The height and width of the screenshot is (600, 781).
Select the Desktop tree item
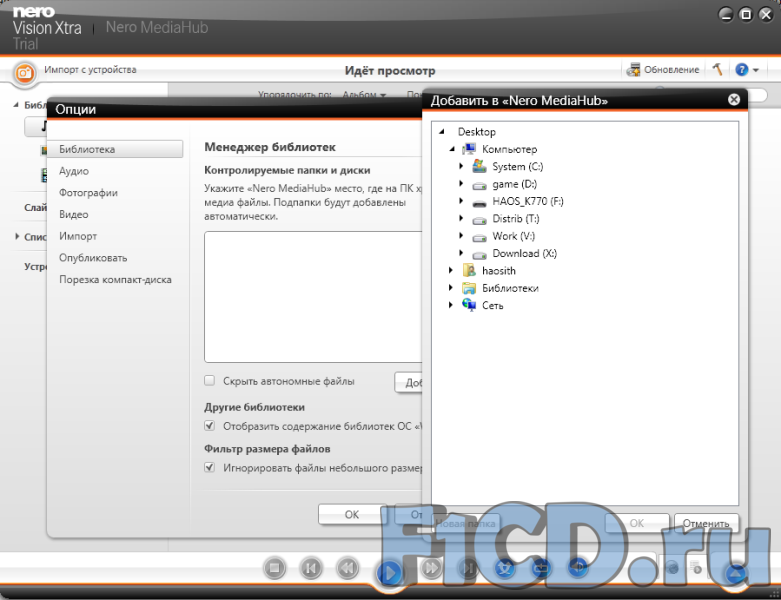[477, 132]
